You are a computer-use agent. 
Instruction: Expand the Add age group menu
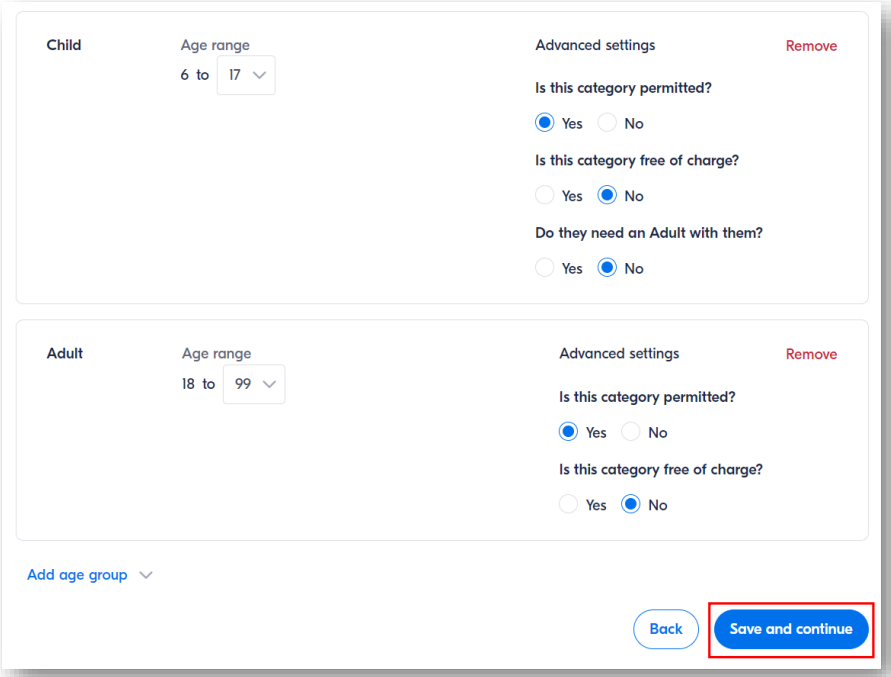coord(78,575)
